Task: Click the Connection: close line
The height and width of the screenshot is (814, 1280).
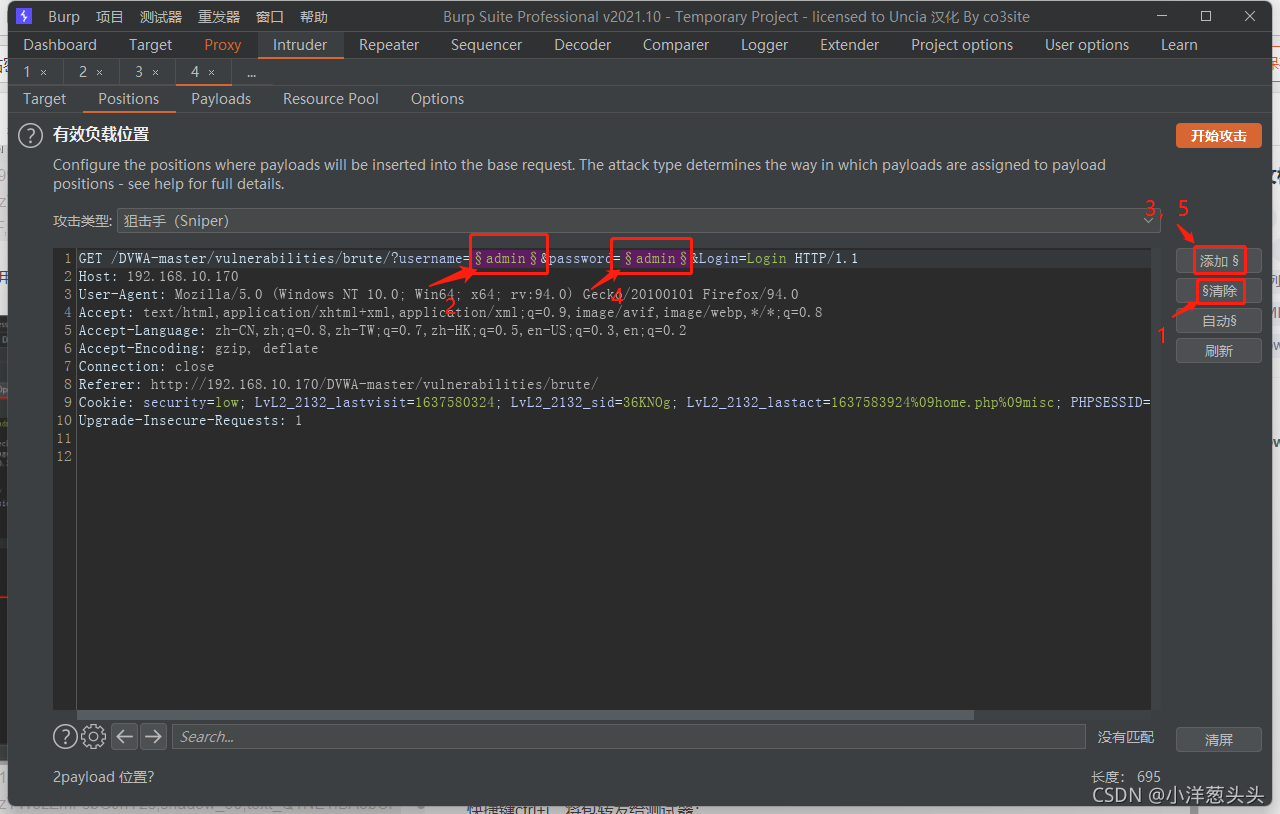Action: pos(146,366)
